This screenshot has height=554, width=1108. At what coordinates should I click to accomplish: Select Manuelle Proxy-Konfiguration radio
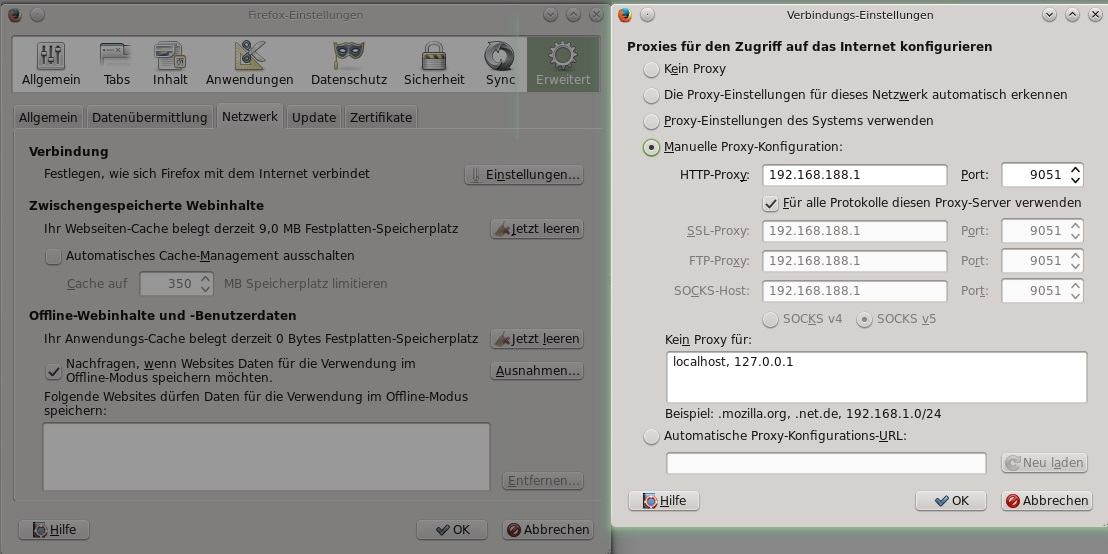tap(651, 147)
